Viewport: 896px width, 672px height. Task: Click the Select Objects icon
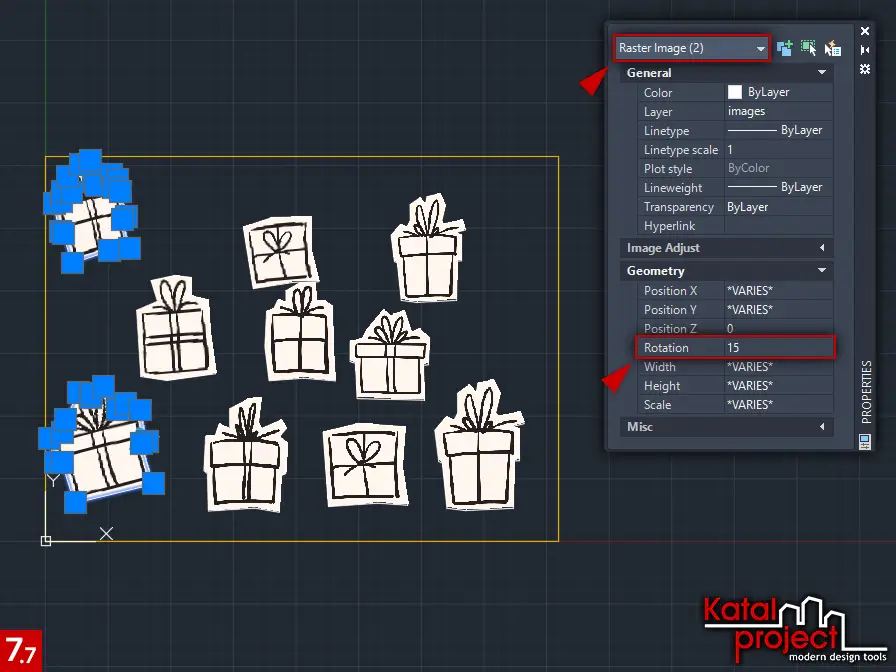[x=809, y=48]
